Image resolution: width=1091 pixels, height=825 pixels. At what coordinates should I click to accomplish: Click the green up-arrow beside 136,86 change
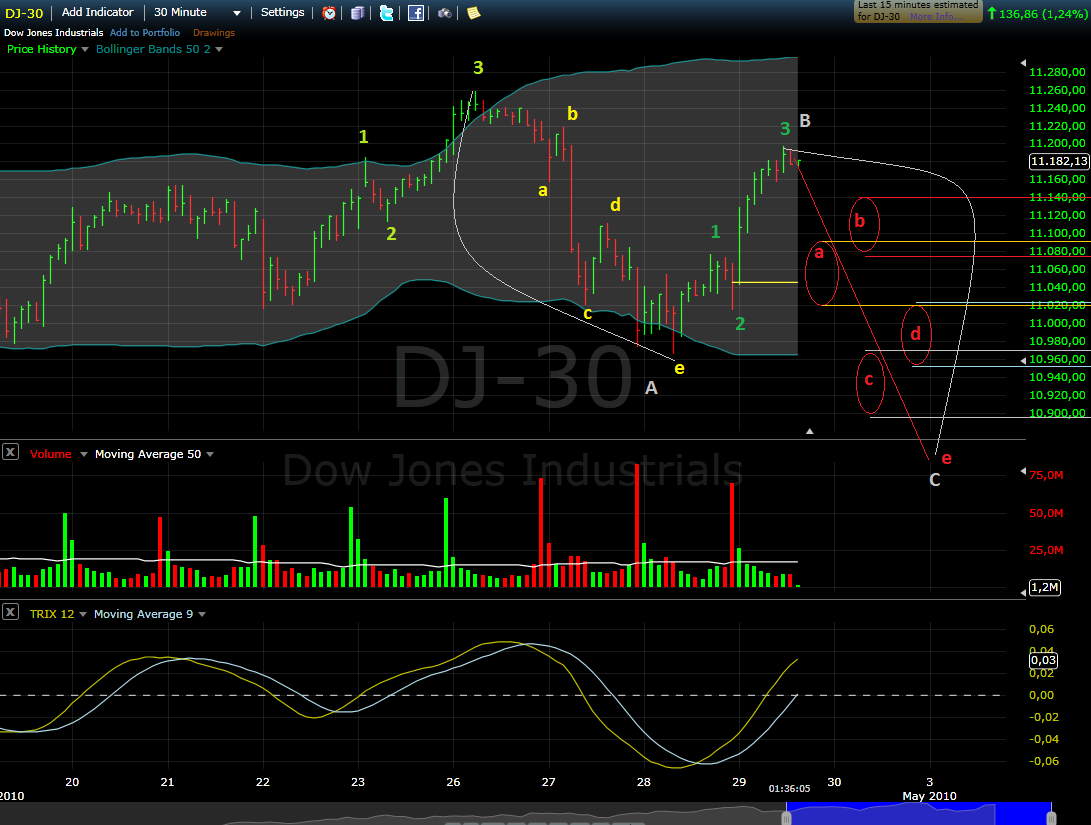tap(992, 13)
